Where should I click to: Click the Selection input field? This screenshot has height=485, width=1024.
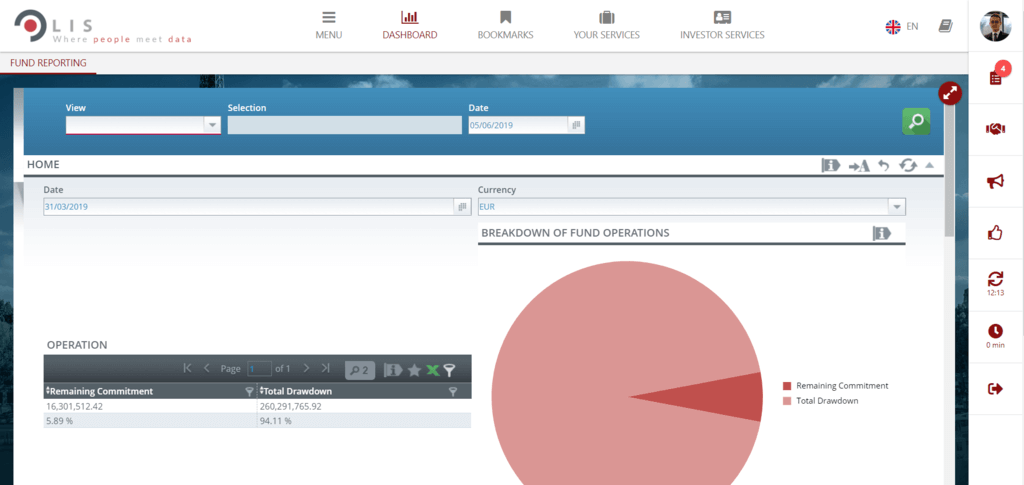[344, 125]
